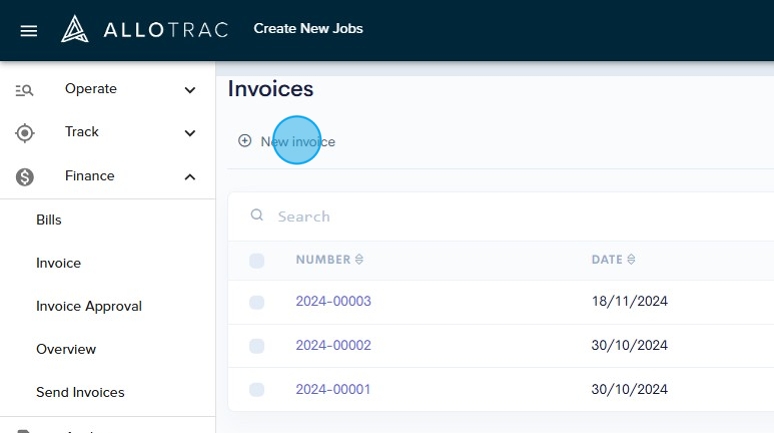
Task: Sort invoices by the DATE column arrows
Action: coord(631,260)
